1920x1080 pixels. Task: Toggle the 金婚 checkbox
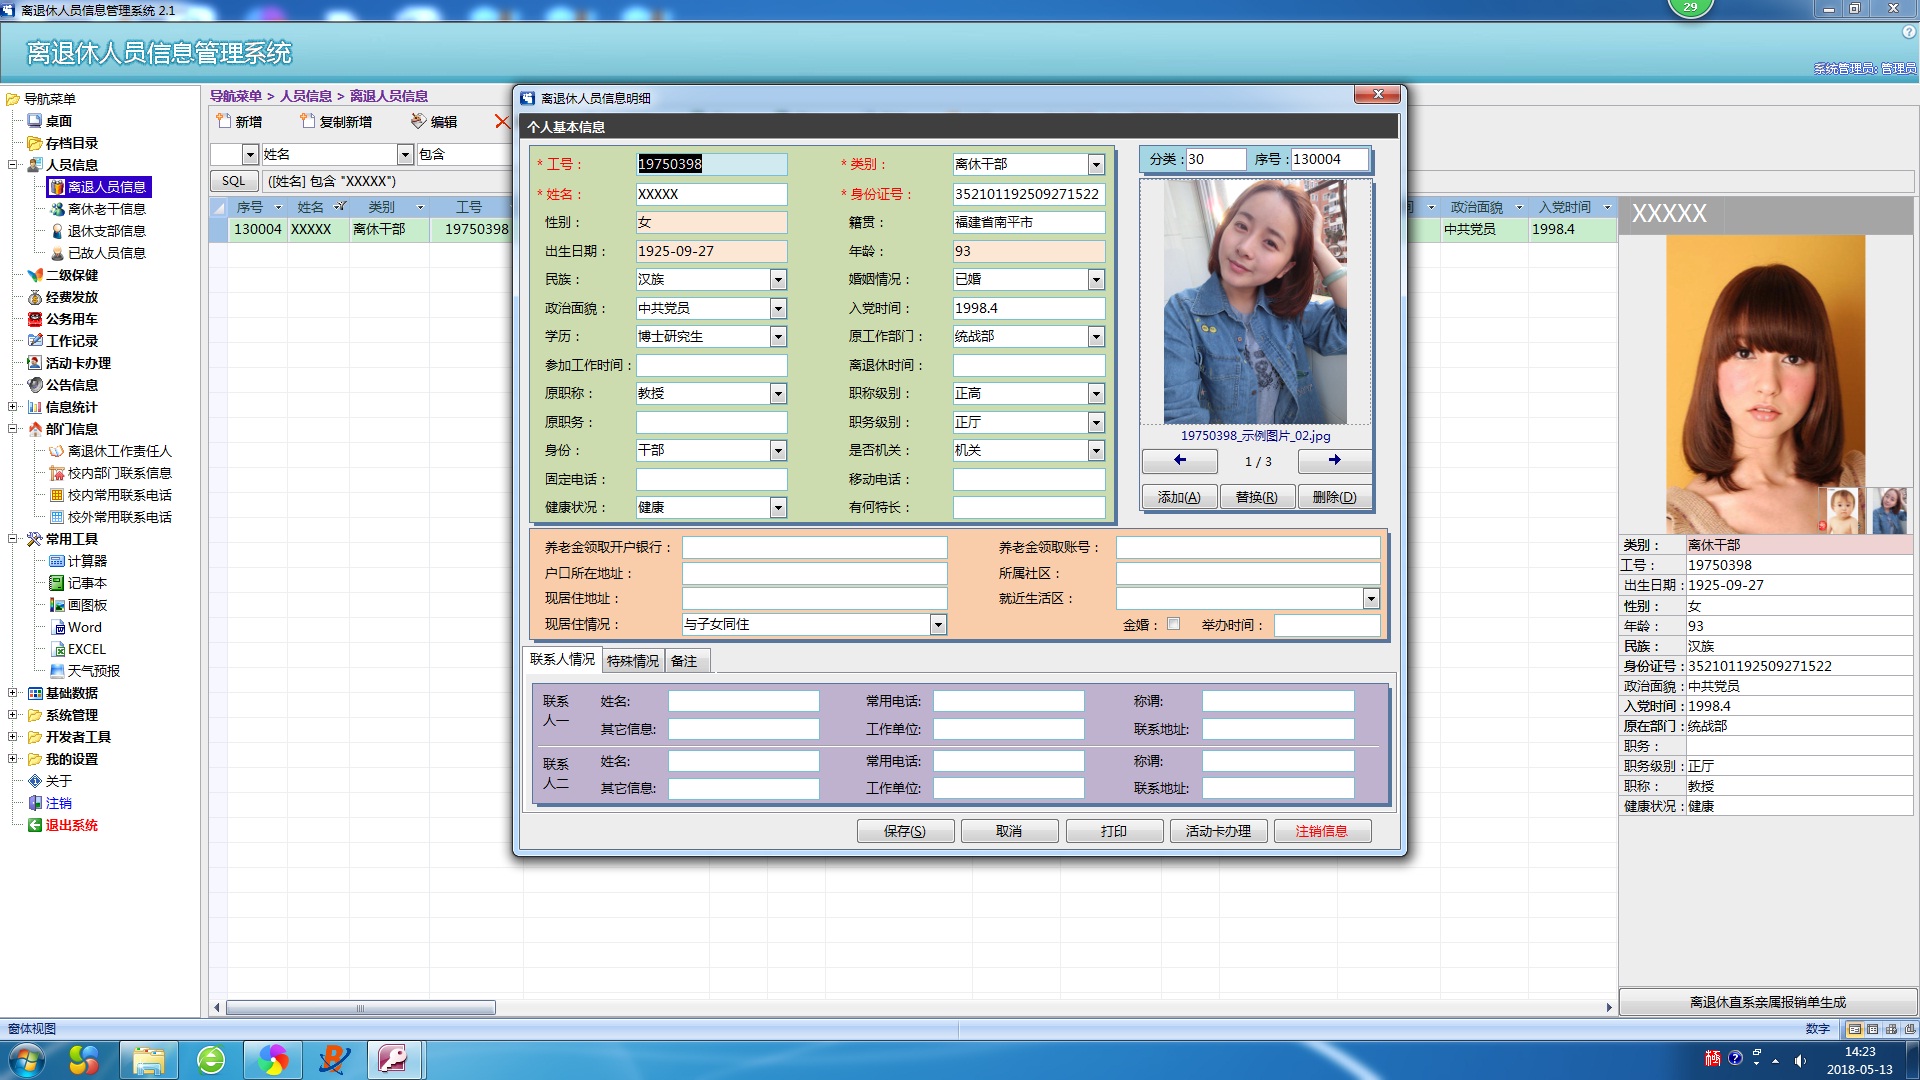[1174, 624]
